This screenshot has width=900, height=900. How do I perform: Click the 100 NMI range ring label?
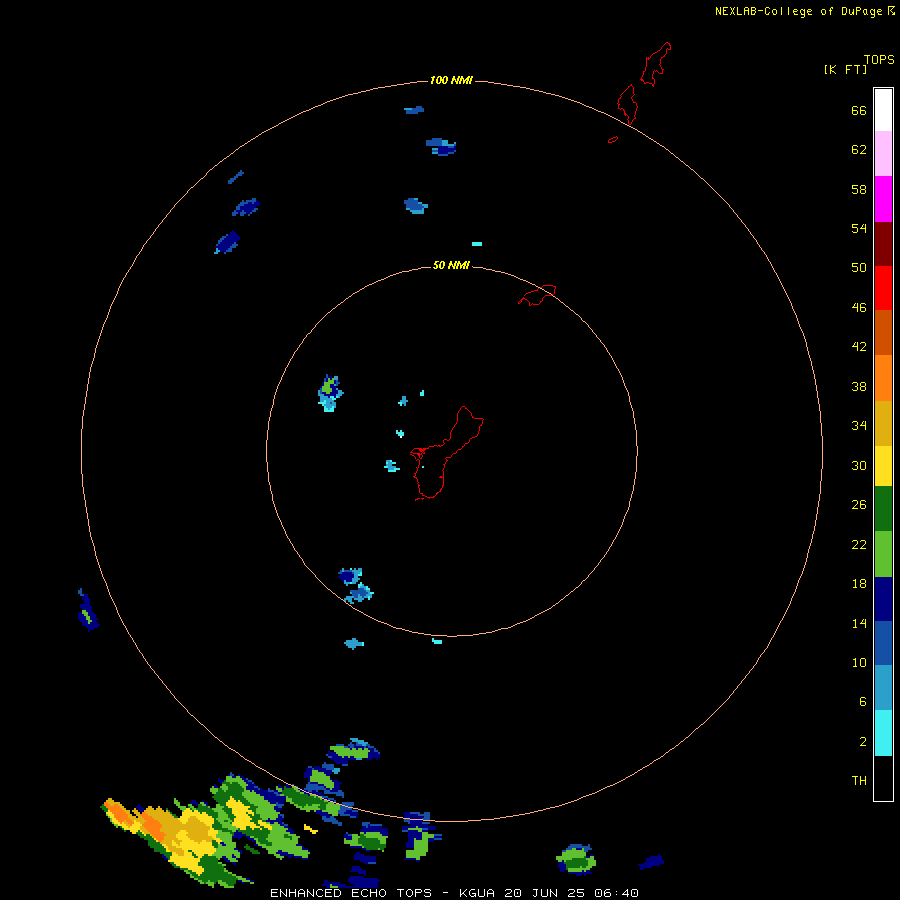click(451, 80)
